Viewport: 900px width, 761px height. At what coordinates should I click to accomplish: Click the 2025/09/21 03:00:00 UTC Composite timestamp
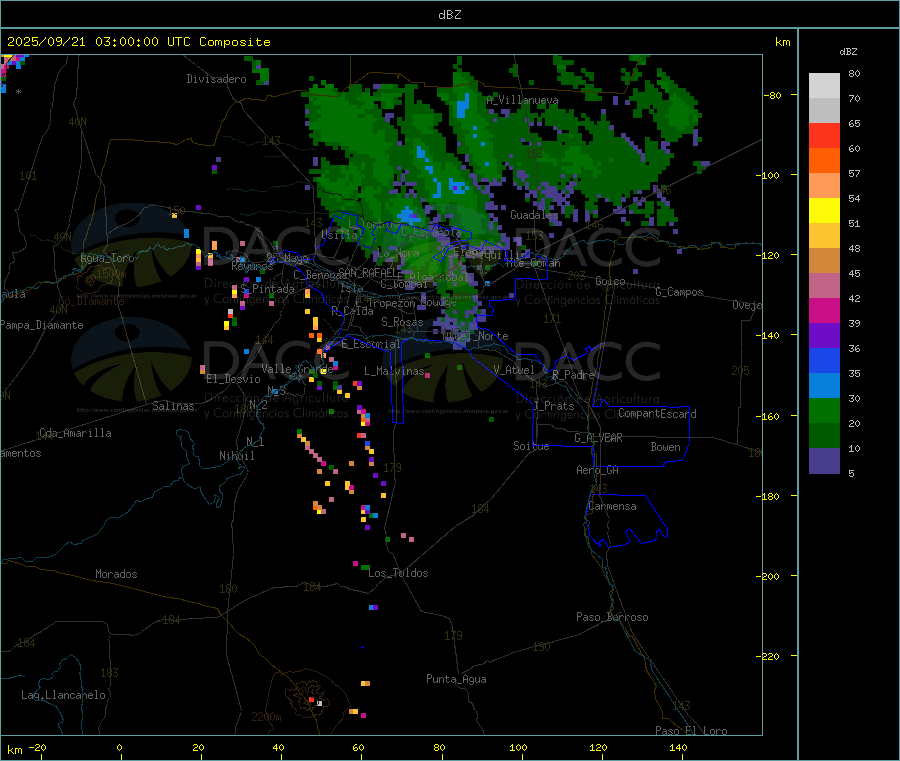tap(138, 42)
